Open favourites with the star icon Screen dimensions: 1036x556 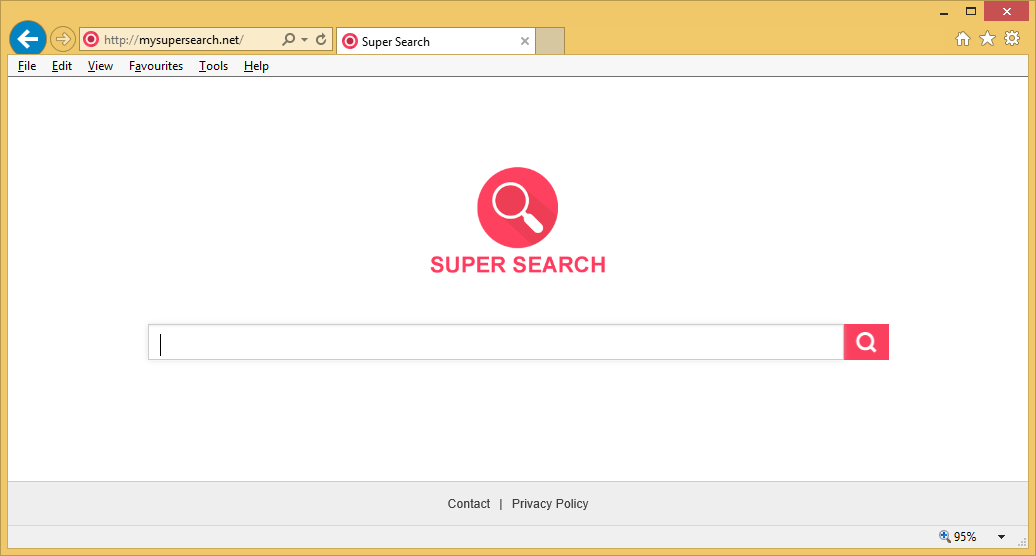point(987,39)
